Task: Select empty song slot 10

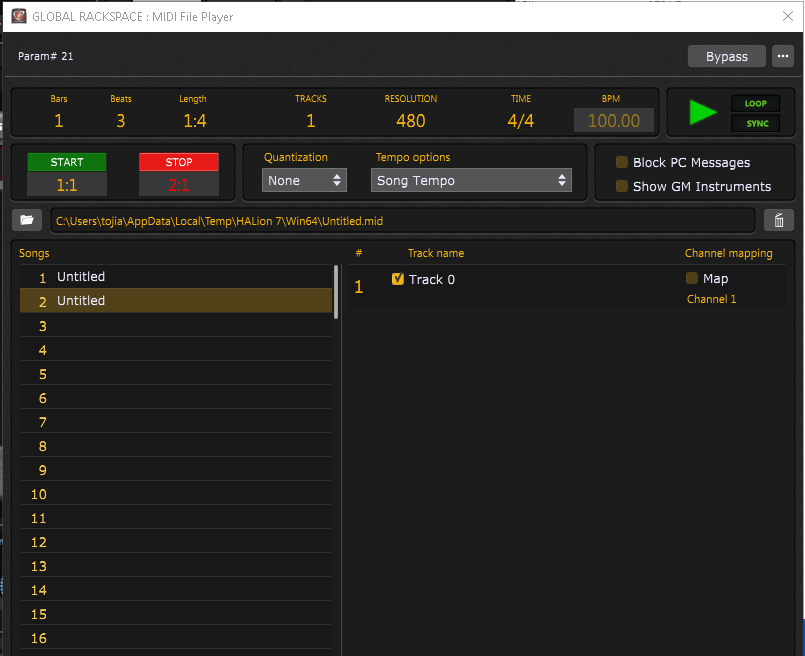Action: (x=176, y=494)
